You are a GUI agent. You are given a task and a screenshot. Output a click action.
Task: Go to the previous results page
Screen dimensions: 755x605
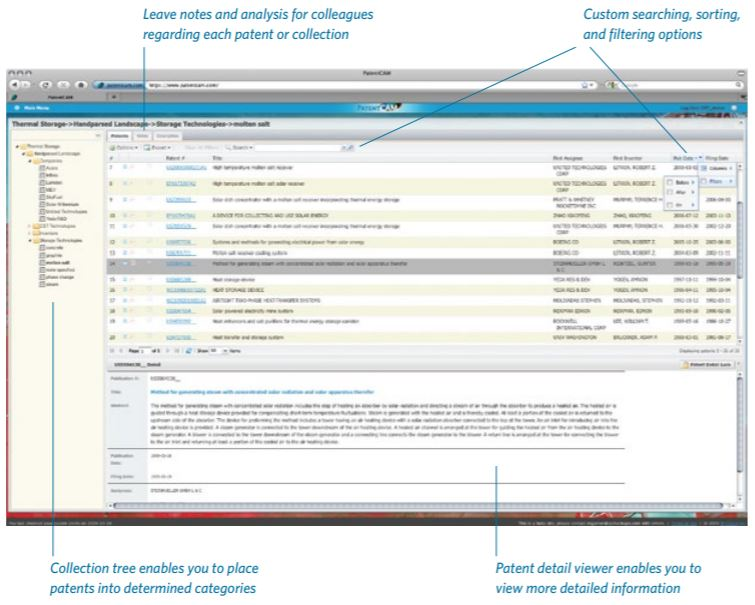click(x=121, y=351)
